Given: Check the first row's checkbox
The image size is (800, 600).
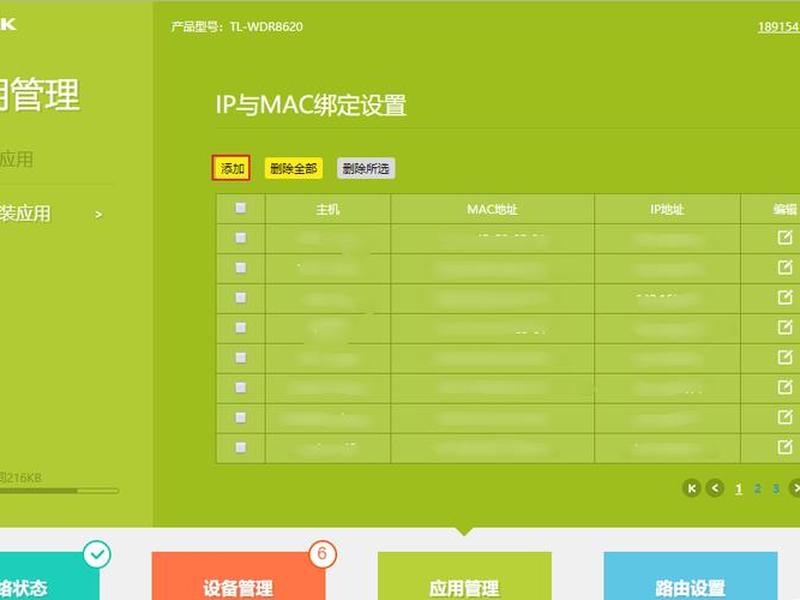Looking at the screenshot, I should tap(240, 238).
